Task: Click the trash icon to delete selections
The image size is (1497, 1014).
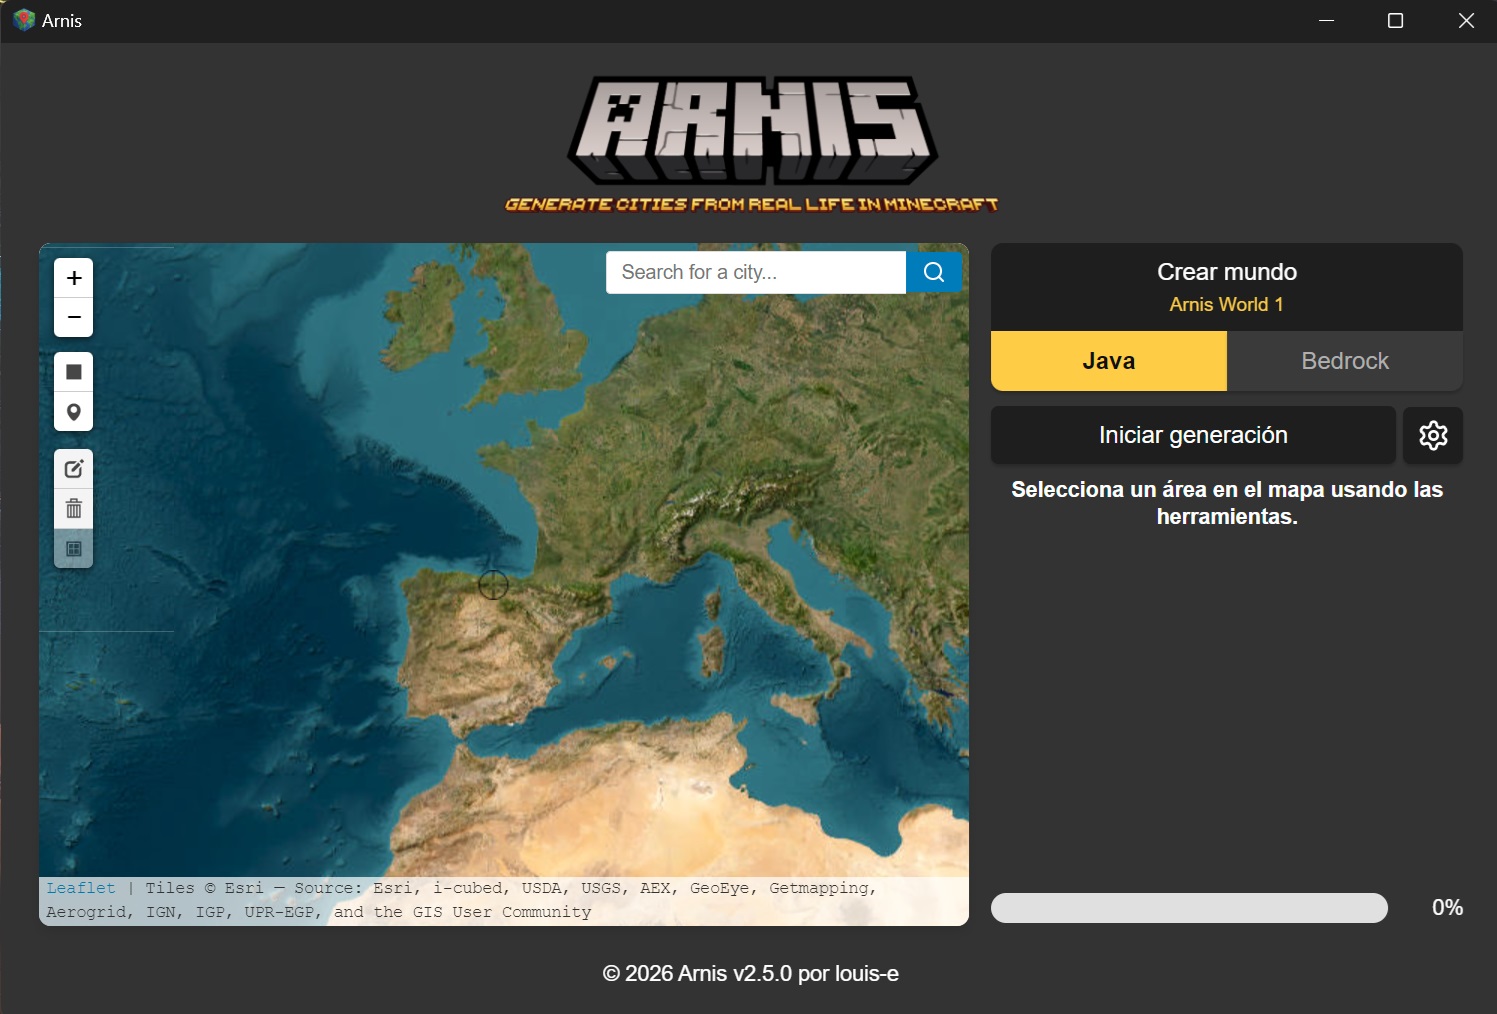Action: 74,509
